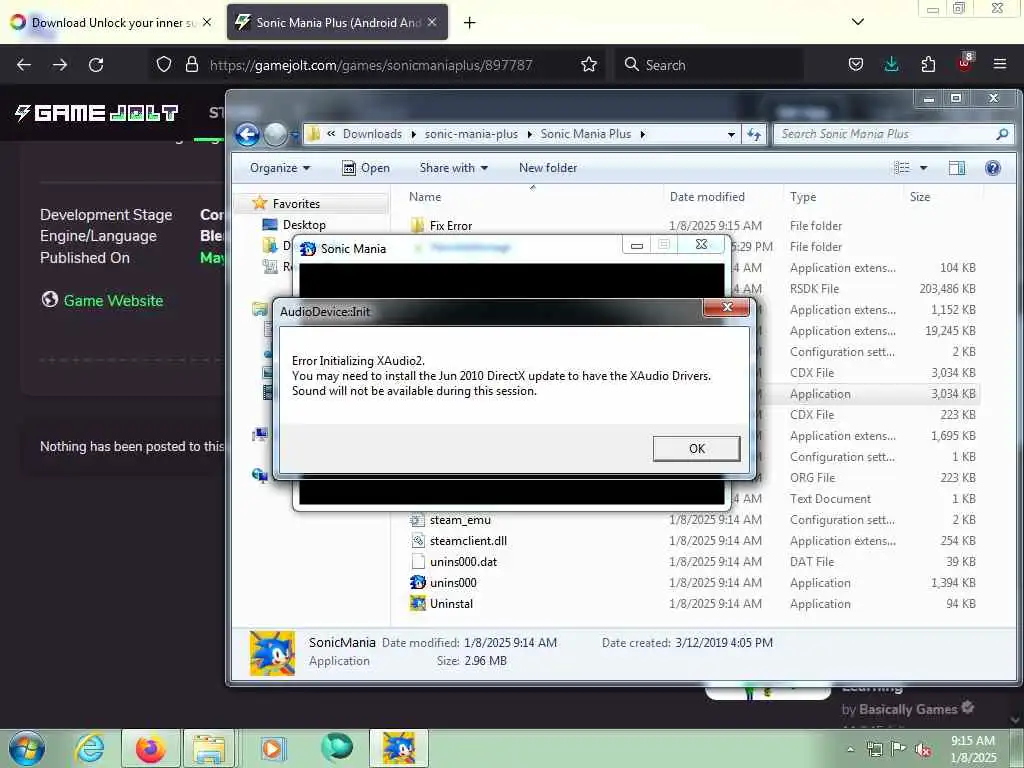Launch Internet Explorer from the taskbar
Image resolution: width=1024 pixels, height=768 pixels.
(x=89, y=748)
